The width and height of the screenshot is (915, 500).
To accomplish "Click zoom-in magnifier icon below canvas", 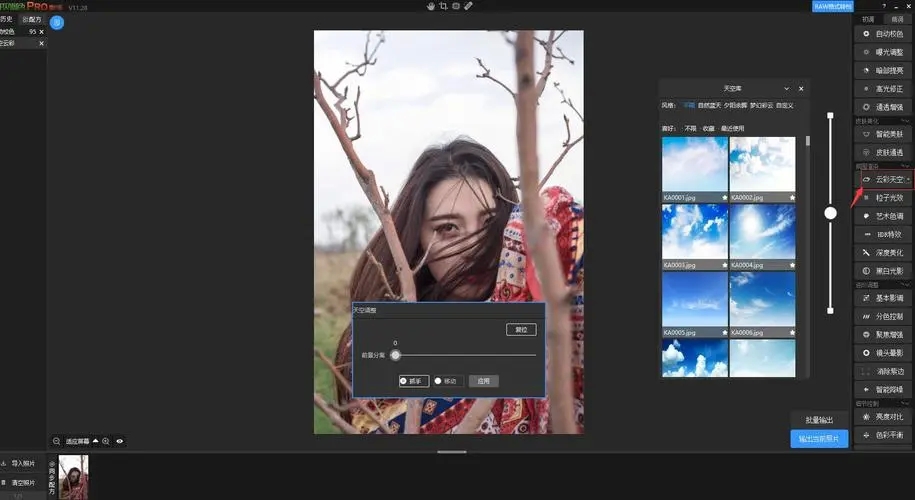I will [106, 441].
